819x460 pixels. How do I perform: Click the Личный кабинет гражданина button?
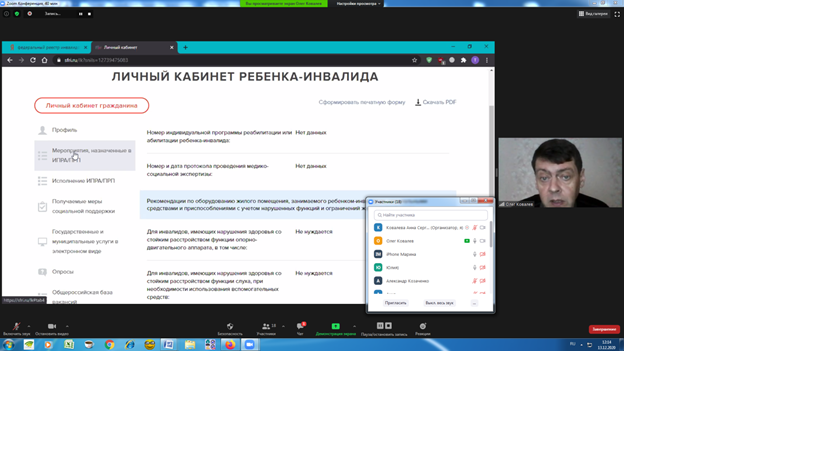(x=91, y=105)
